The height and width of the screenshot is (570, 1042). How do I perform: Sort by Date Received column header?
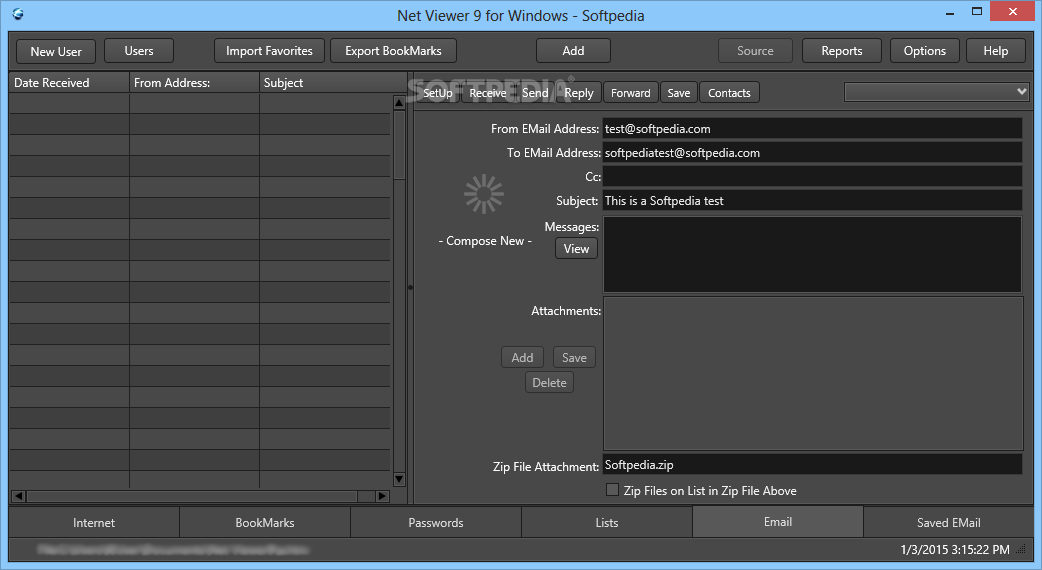69,82
